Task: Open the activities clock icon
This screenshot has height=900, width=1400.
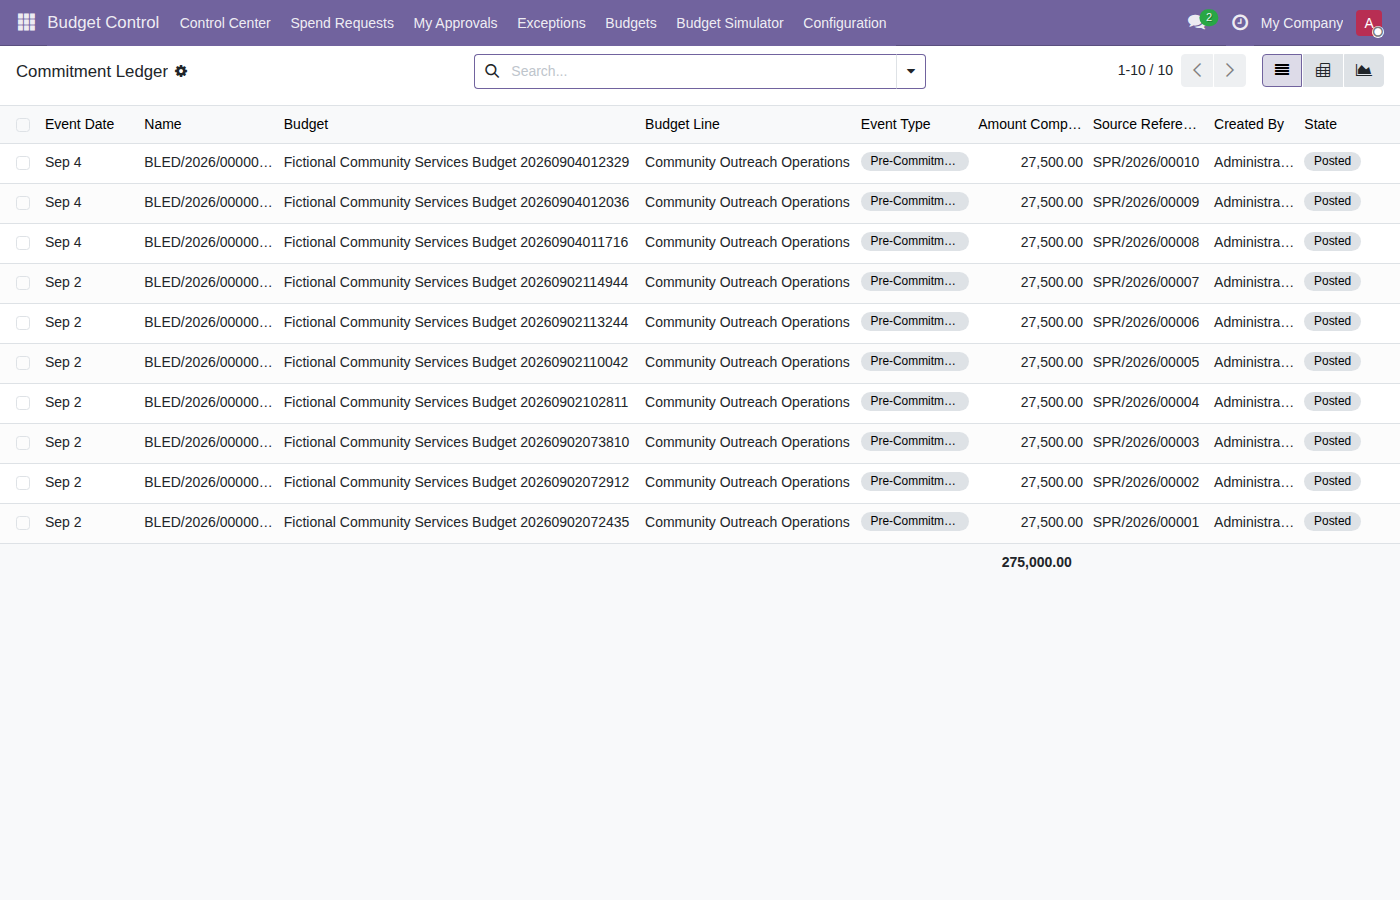Action: point(1240,22)
